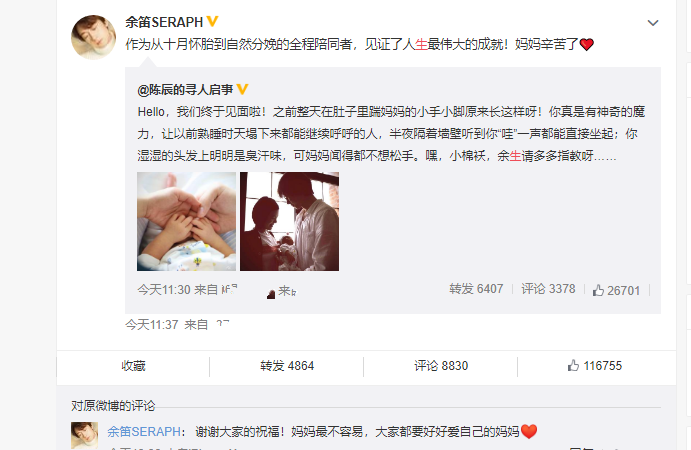The image size is (691, 450).
Task: Click 转发 4864 to repost
Action: 287,366
